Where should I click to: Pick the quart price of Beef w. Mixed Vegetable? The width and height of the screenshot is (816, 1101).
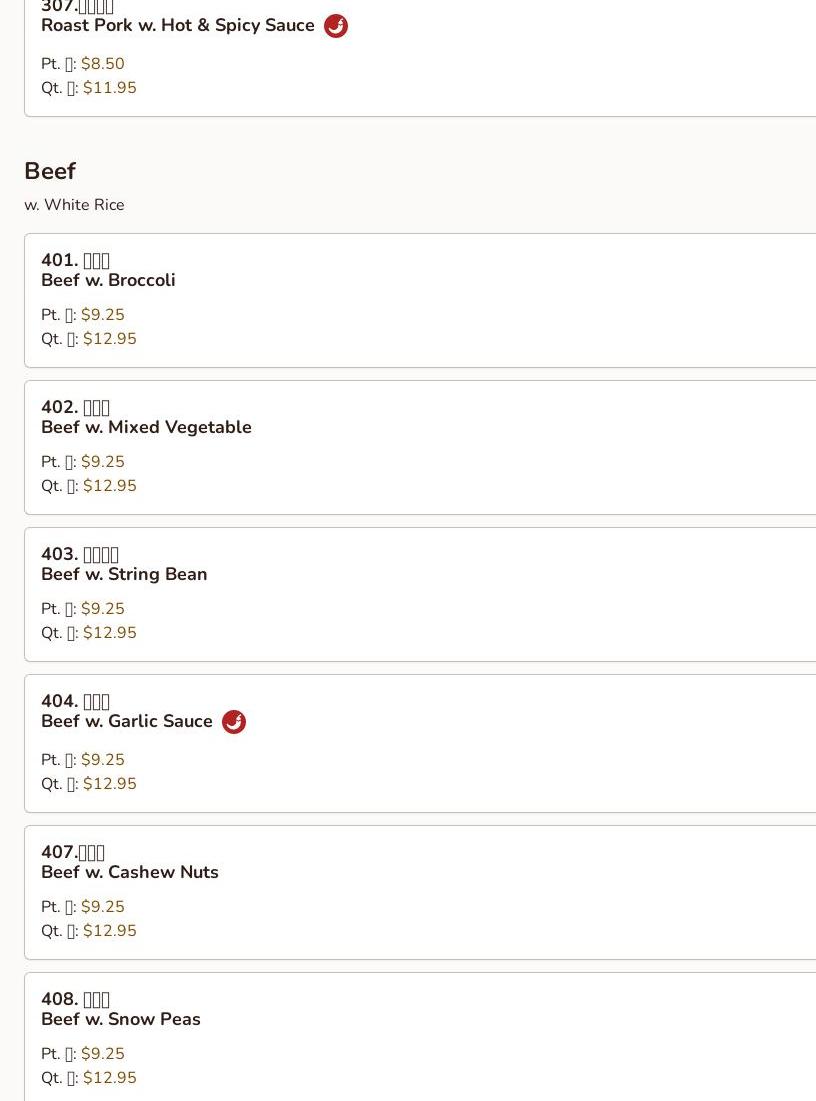coord(110,486)
